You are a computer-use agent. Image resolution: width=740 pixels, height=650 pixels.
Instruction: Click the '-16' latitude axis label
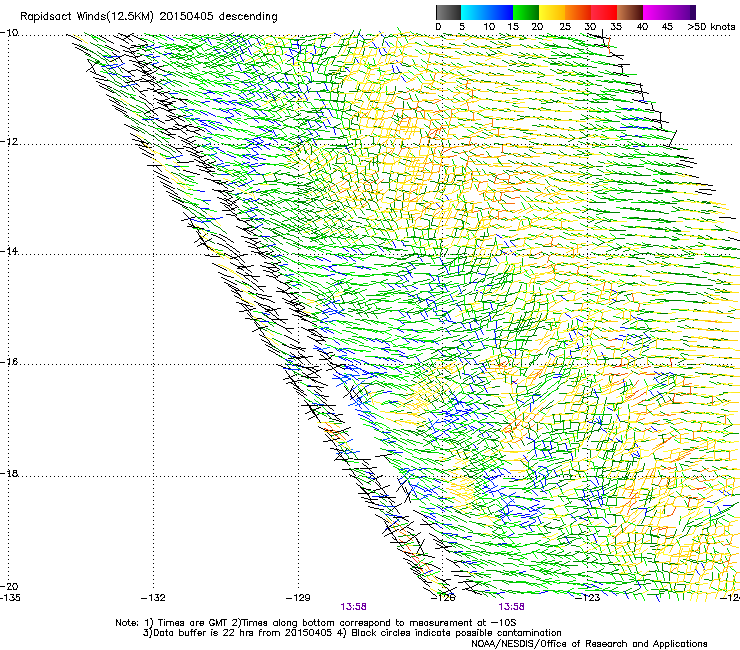coord(9,362)
